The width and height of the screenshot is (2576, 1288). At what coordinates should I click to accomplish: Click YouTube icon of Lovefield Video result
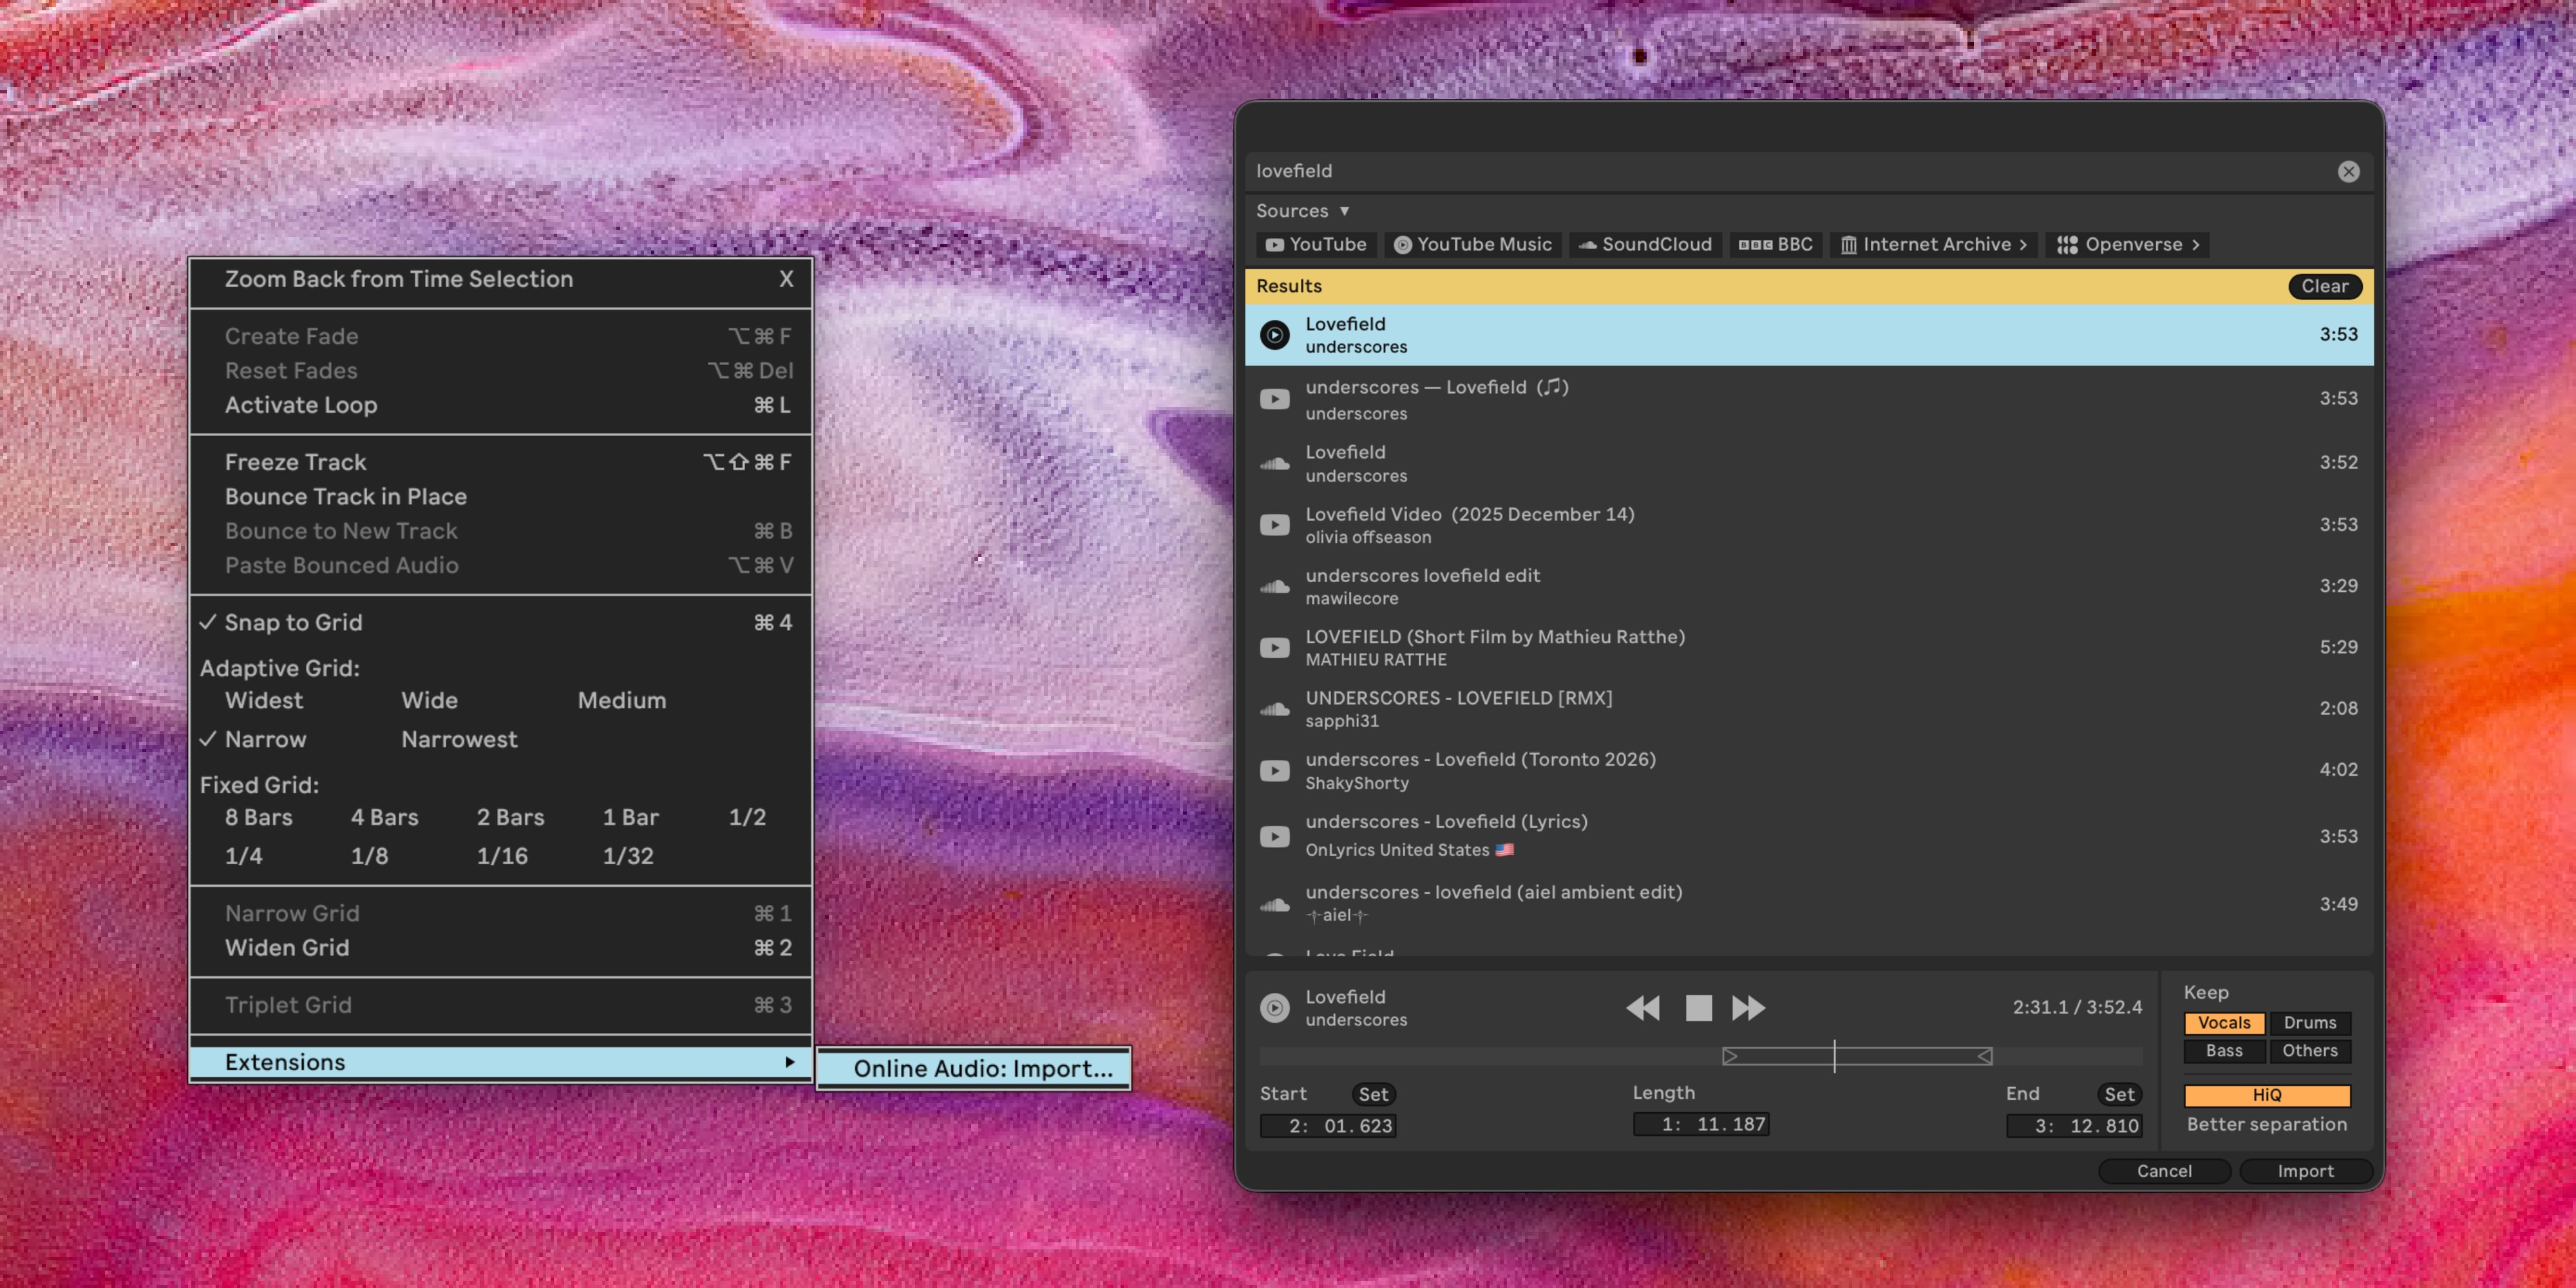click(1274, 525)
